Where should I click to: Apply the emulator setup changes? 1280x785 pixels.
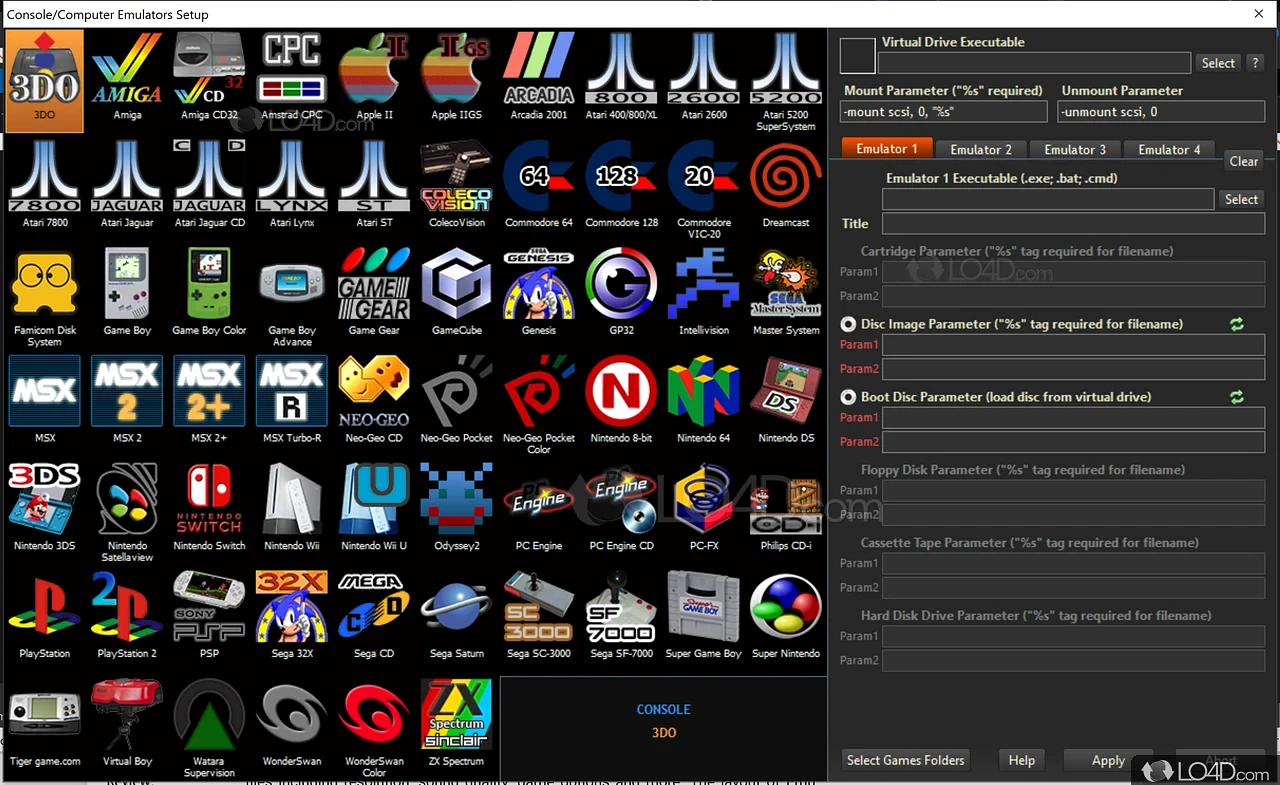click(x=1108, y=760)
